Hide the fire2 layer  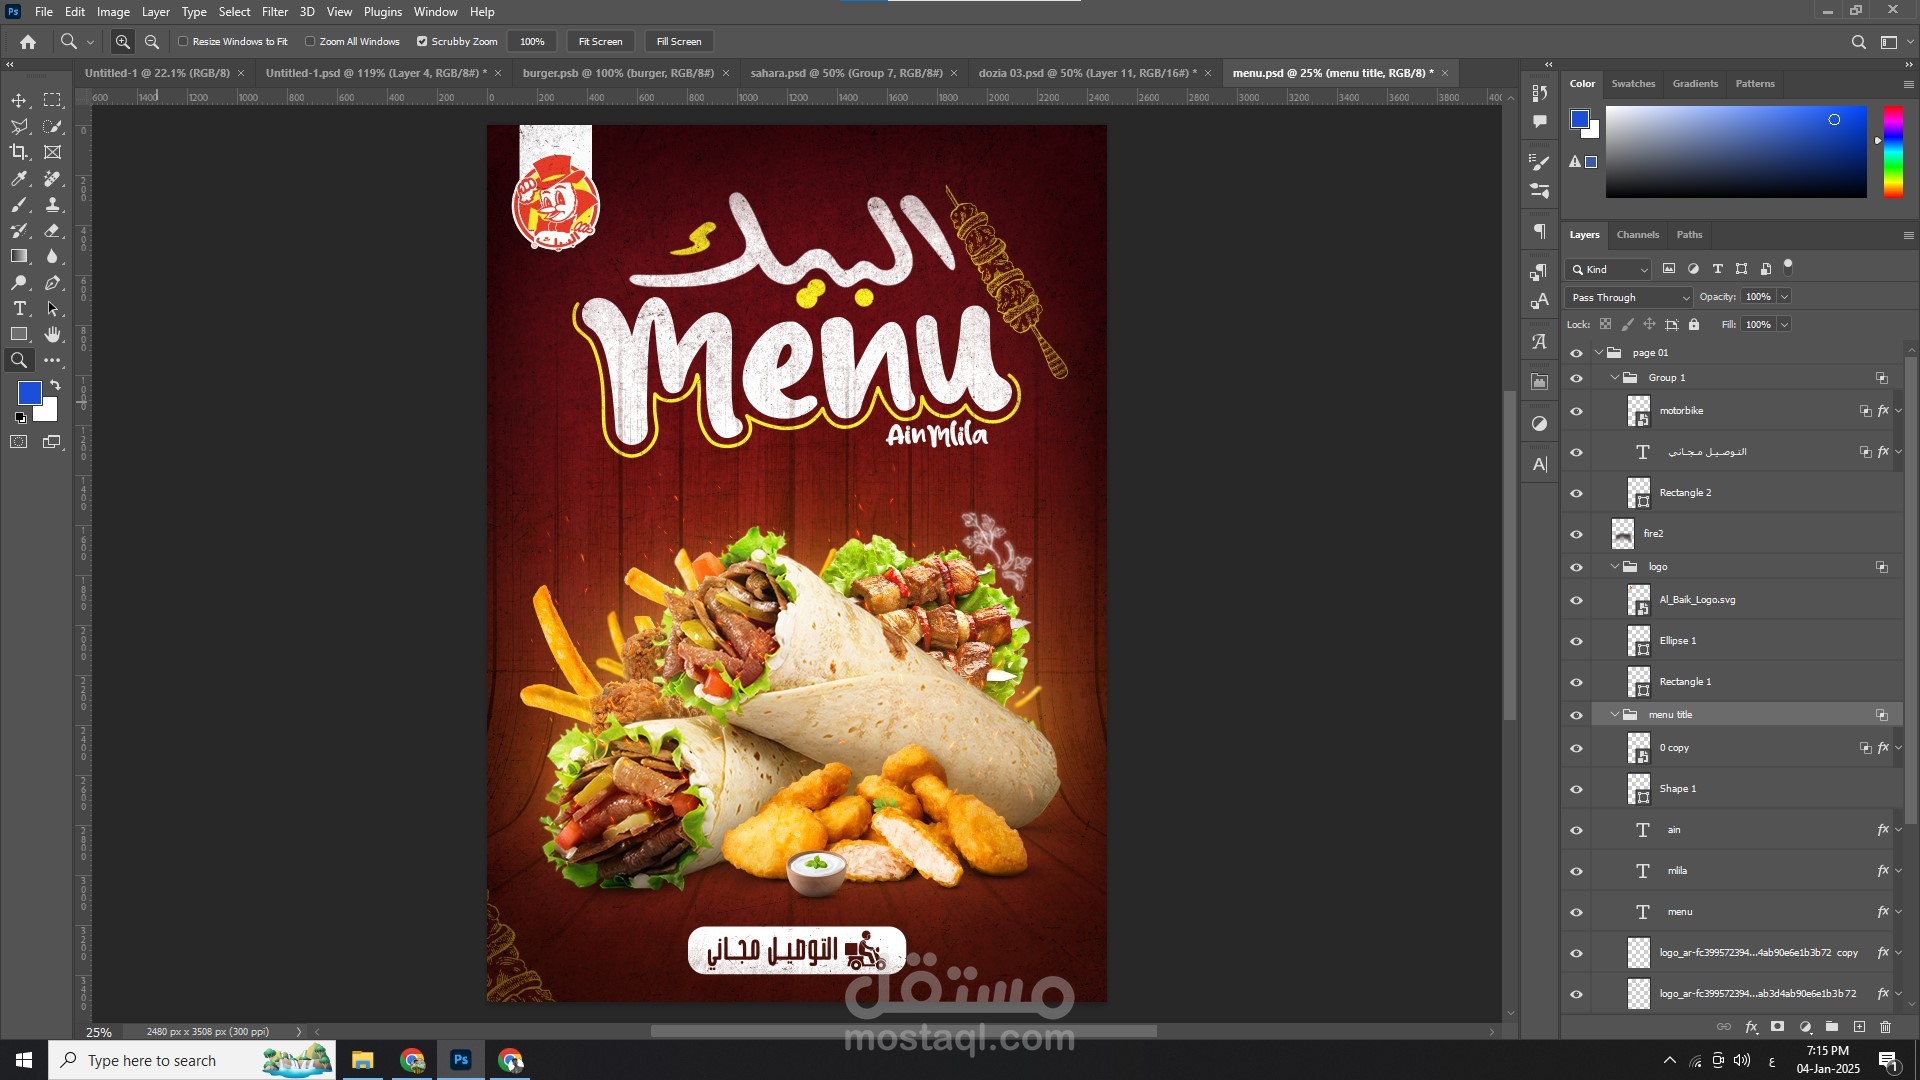coord(1577,534)
